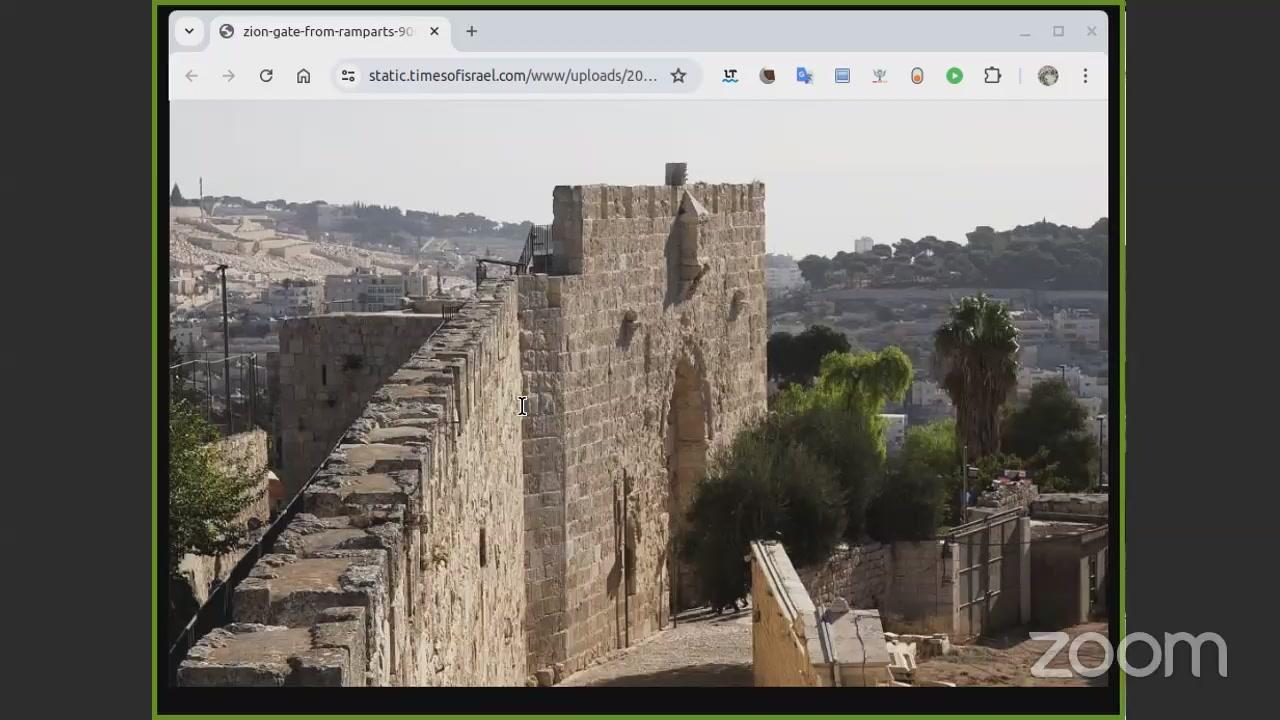Open the Google Translate extension
The height and width of the screenshot is (720, 1280).
click(804, 76)
